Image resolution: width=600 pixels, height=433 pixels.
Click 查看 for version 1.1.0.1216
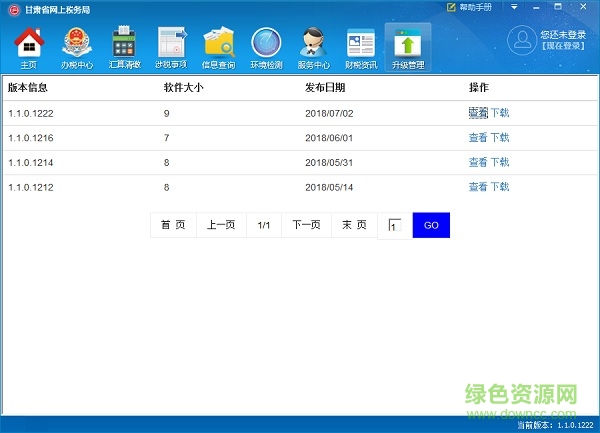tap(478, 137)
